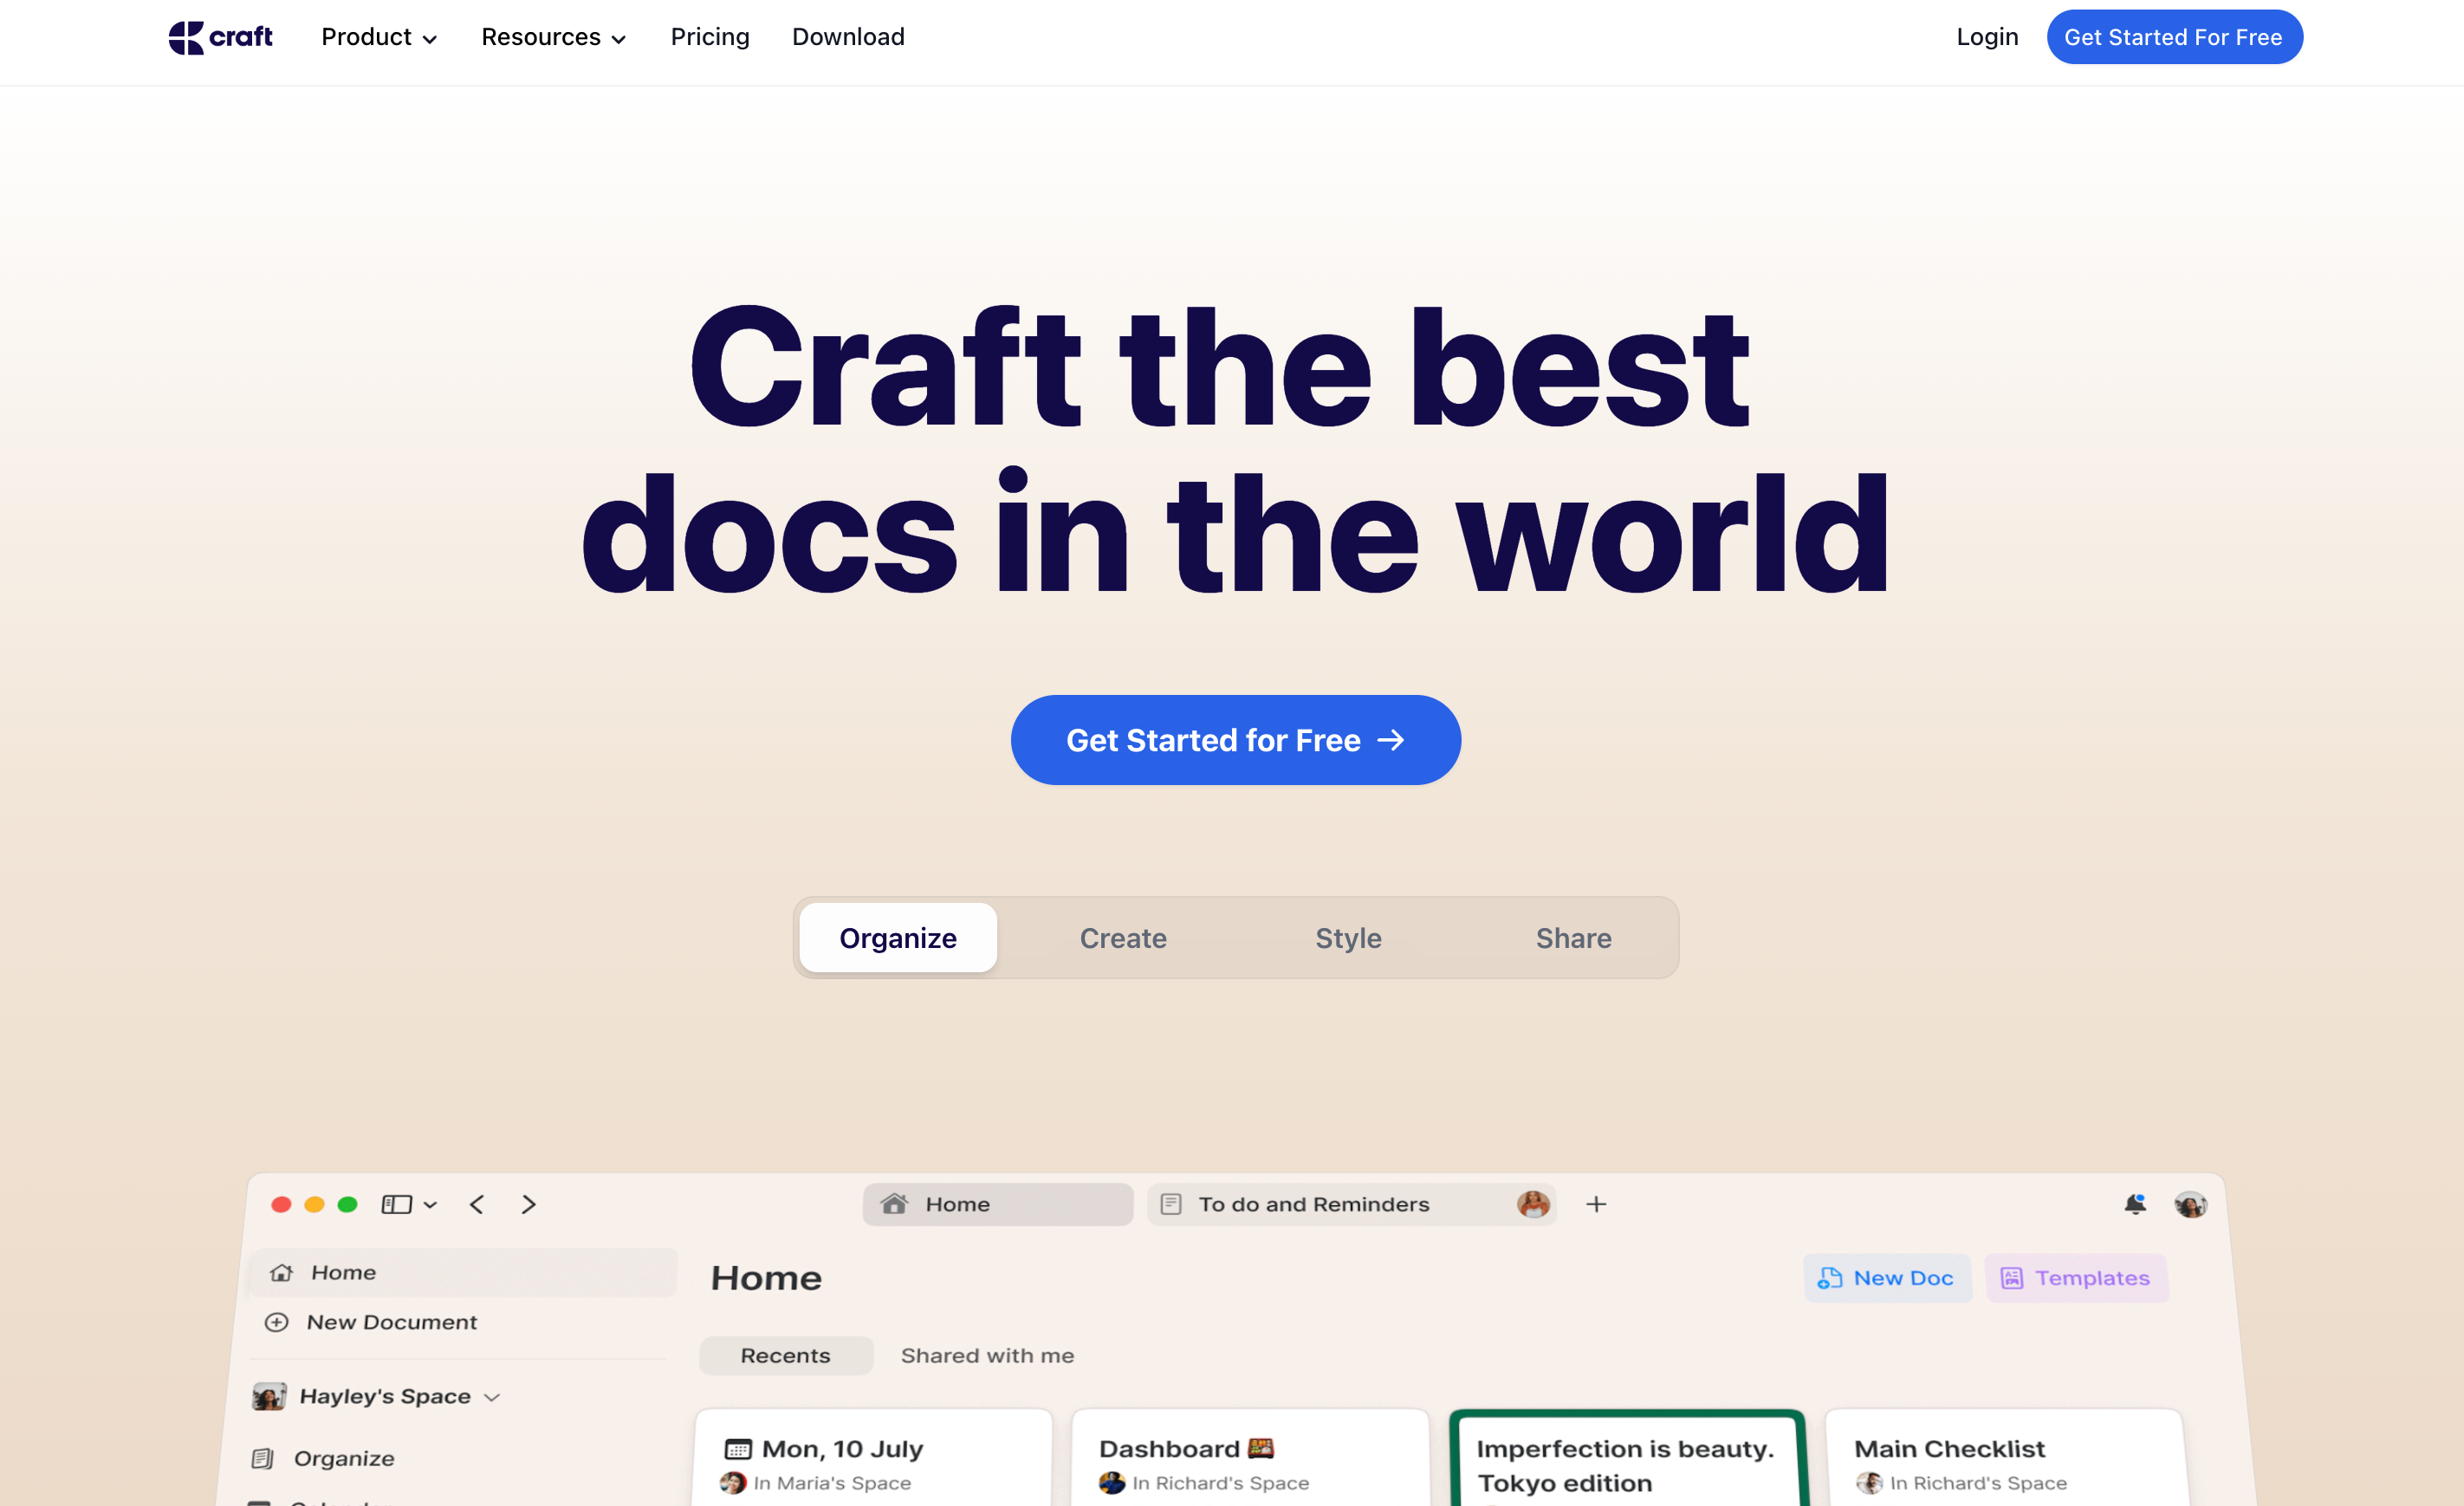
Task: Add a new tab with the plus icon
Action: [x=1596, y=1204]
